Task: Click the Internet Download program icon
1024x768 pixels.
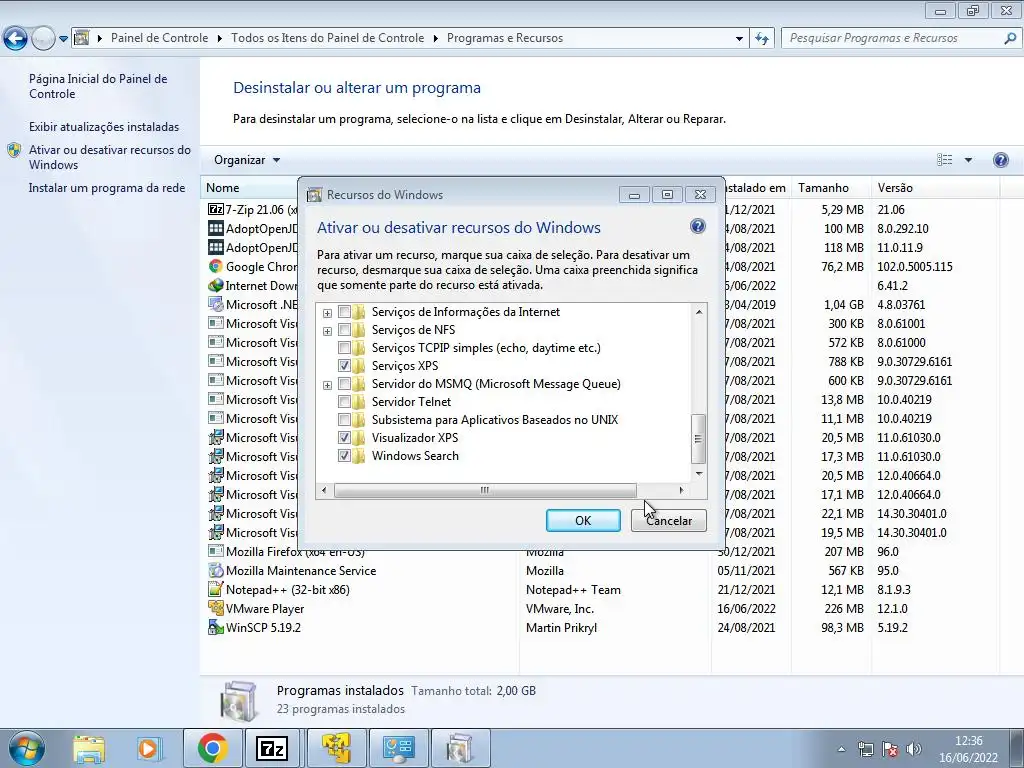Action: [x=216, y=285]
